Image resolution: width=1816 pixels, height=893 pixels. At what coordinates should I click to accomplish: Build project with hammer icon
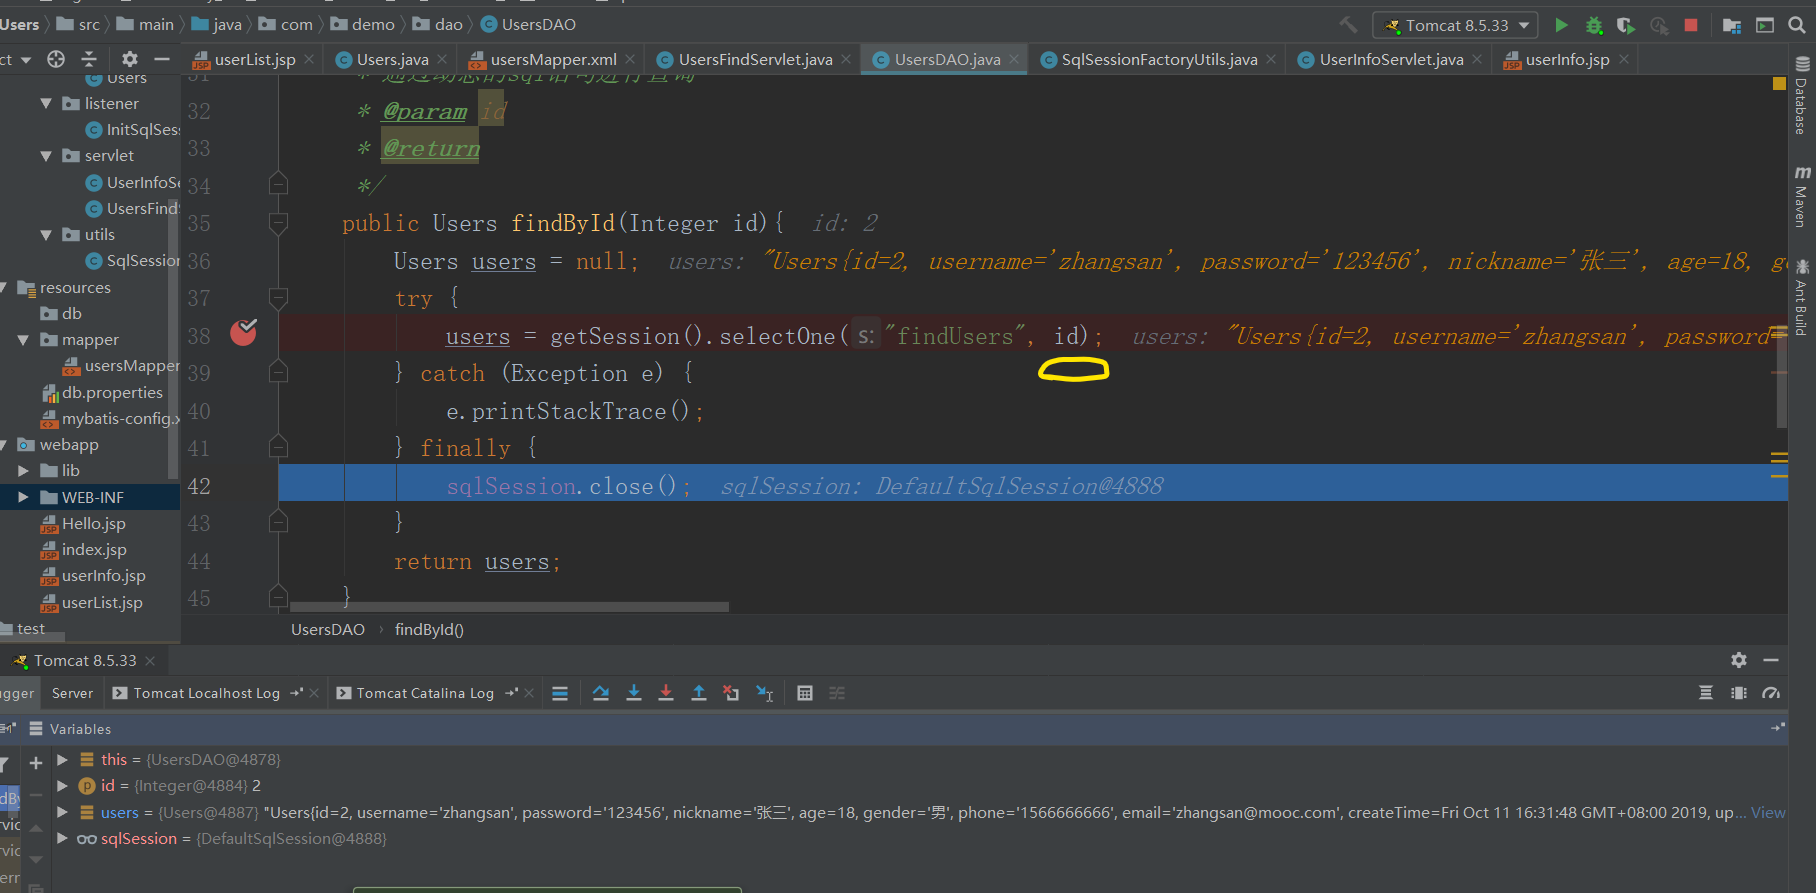(1349, 25)
